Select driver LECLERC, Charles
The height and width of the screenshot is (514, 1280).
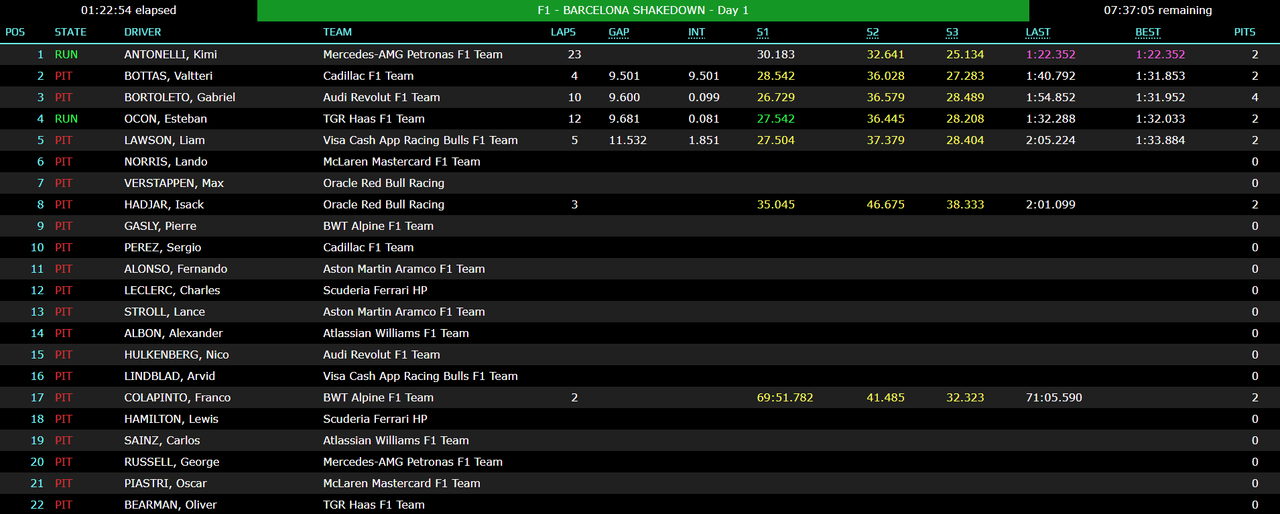(x=172, y=291)
